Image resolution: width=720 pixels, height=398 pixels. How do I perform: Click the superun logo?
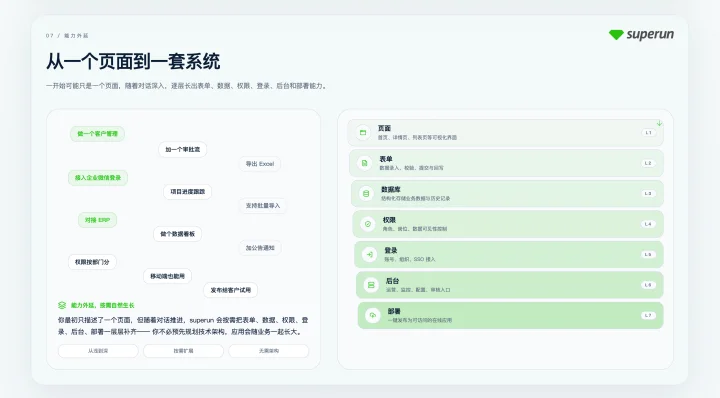click(641, 34)
